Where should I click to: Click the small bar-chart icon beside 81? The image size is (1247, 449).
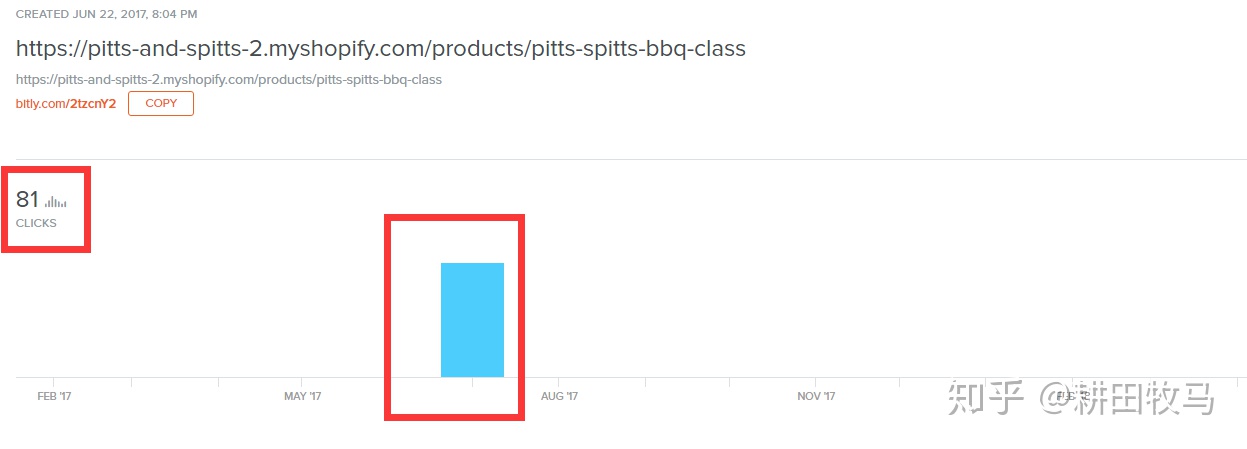56,202
